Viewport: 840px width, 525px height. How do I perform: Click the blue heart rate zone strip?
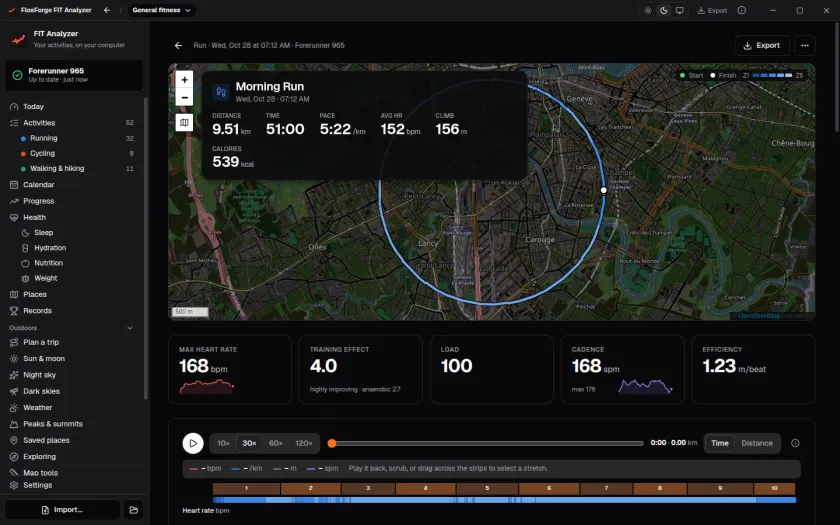504,500
